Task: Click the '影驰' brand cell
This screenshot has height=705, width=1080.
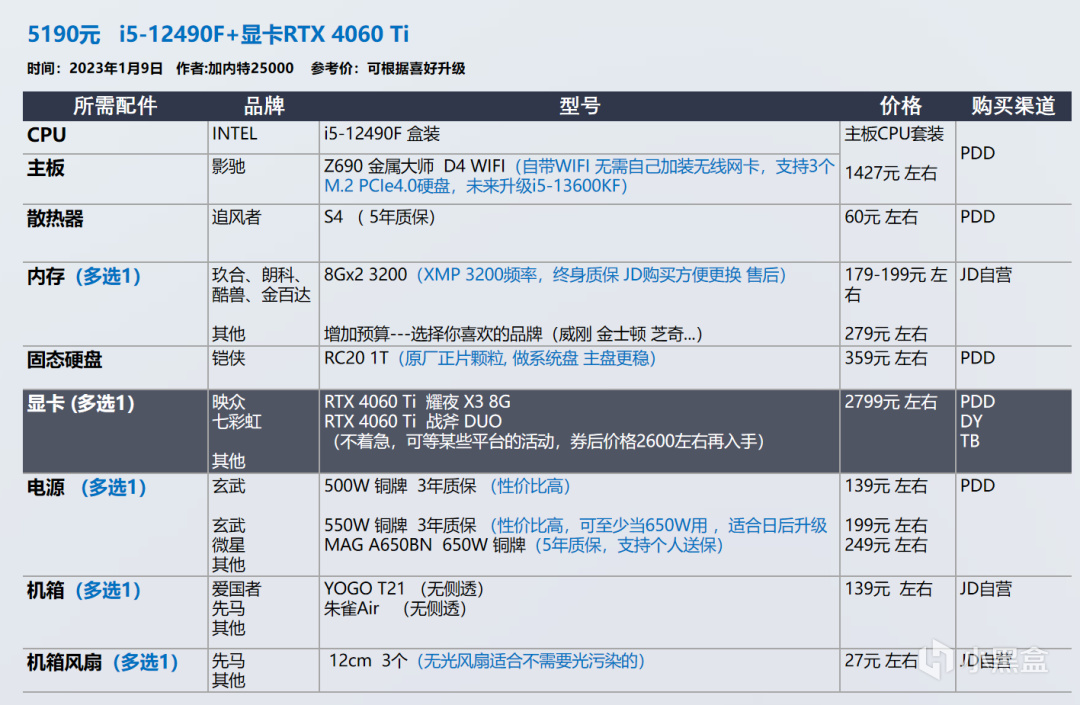Action: point(229,167)
